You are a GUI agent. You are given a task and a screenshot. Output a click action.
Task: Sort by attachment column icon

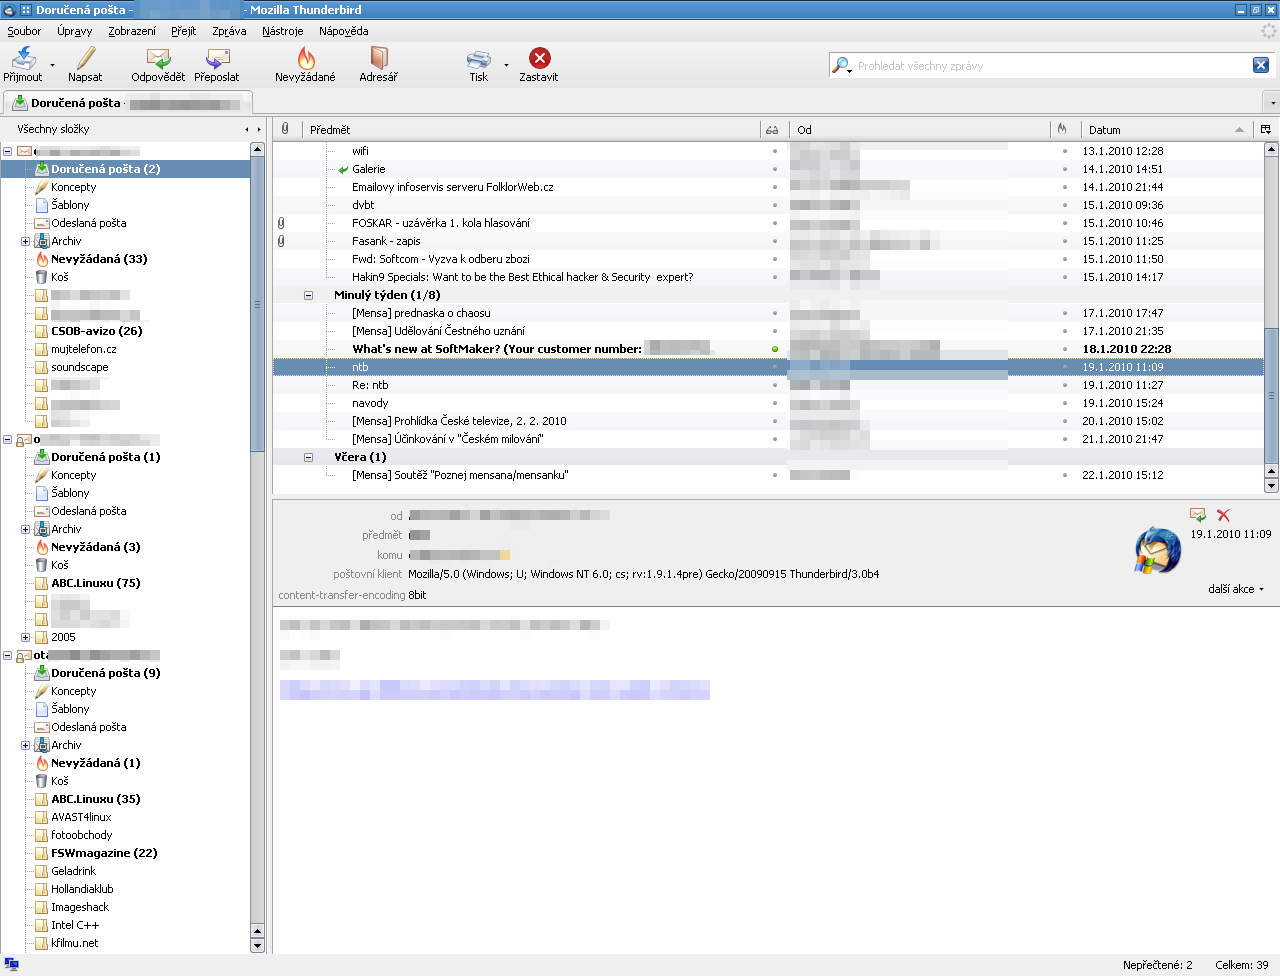tap(285, 129)
